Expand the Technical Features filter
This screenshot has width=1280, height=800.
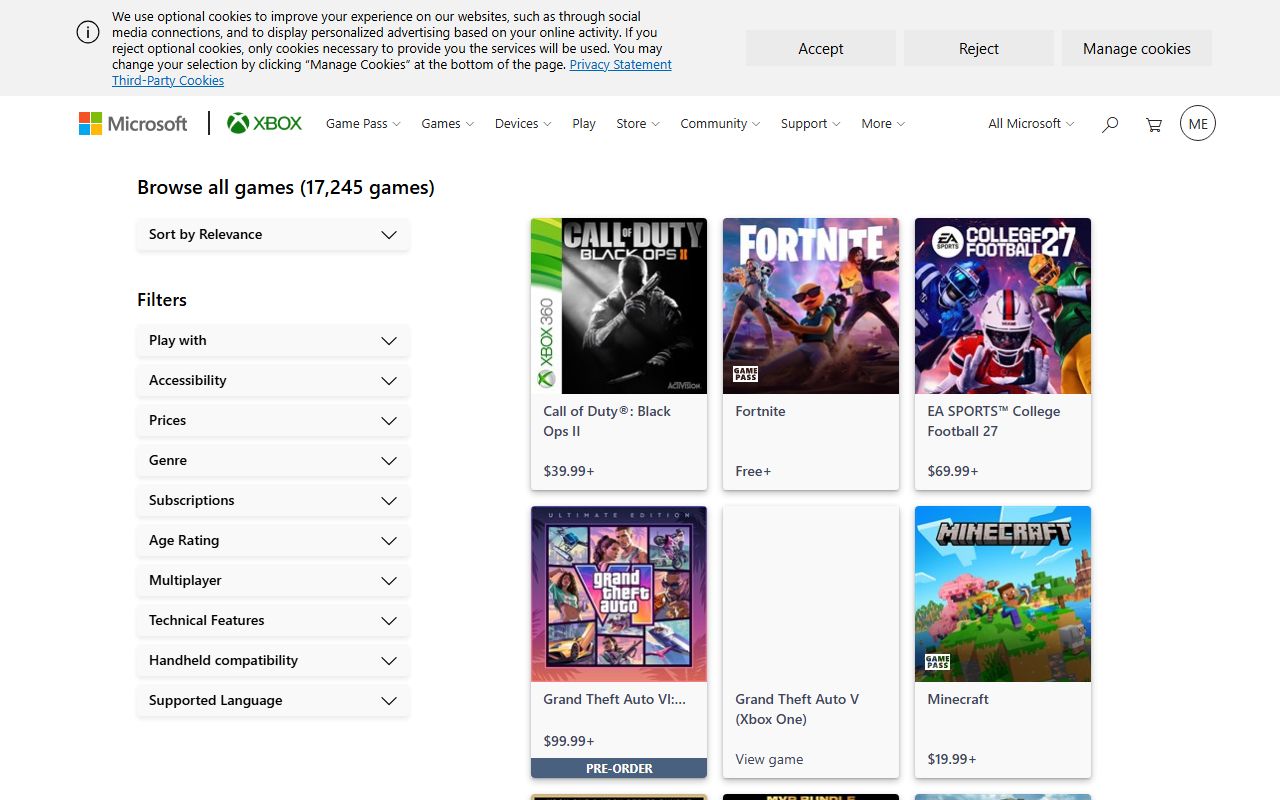point(273,620)
